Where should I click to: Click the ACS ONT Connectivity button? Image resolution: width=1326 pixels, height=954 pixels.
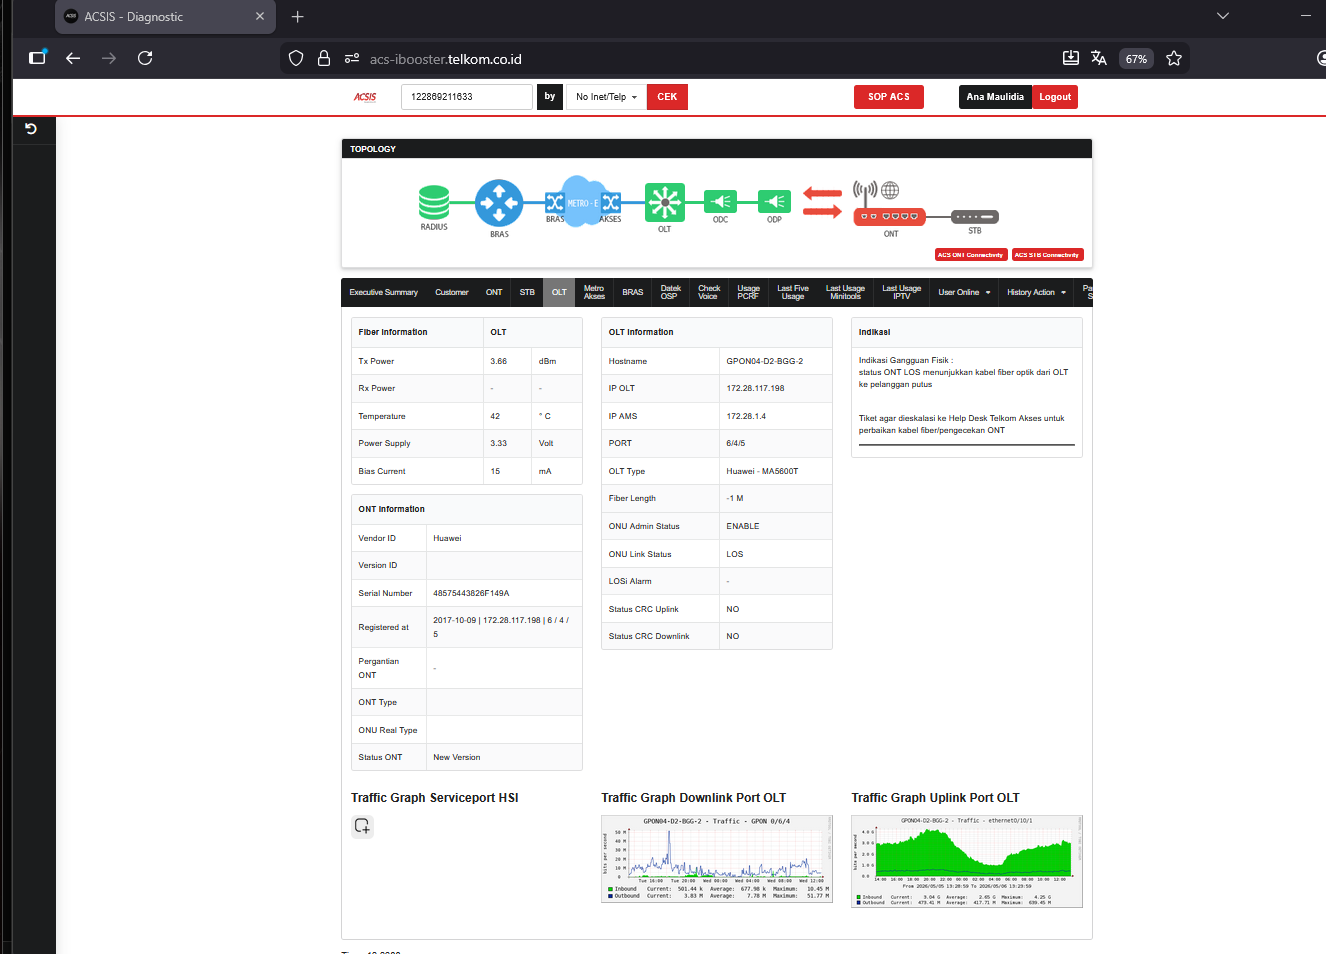[x=970, y=255]
